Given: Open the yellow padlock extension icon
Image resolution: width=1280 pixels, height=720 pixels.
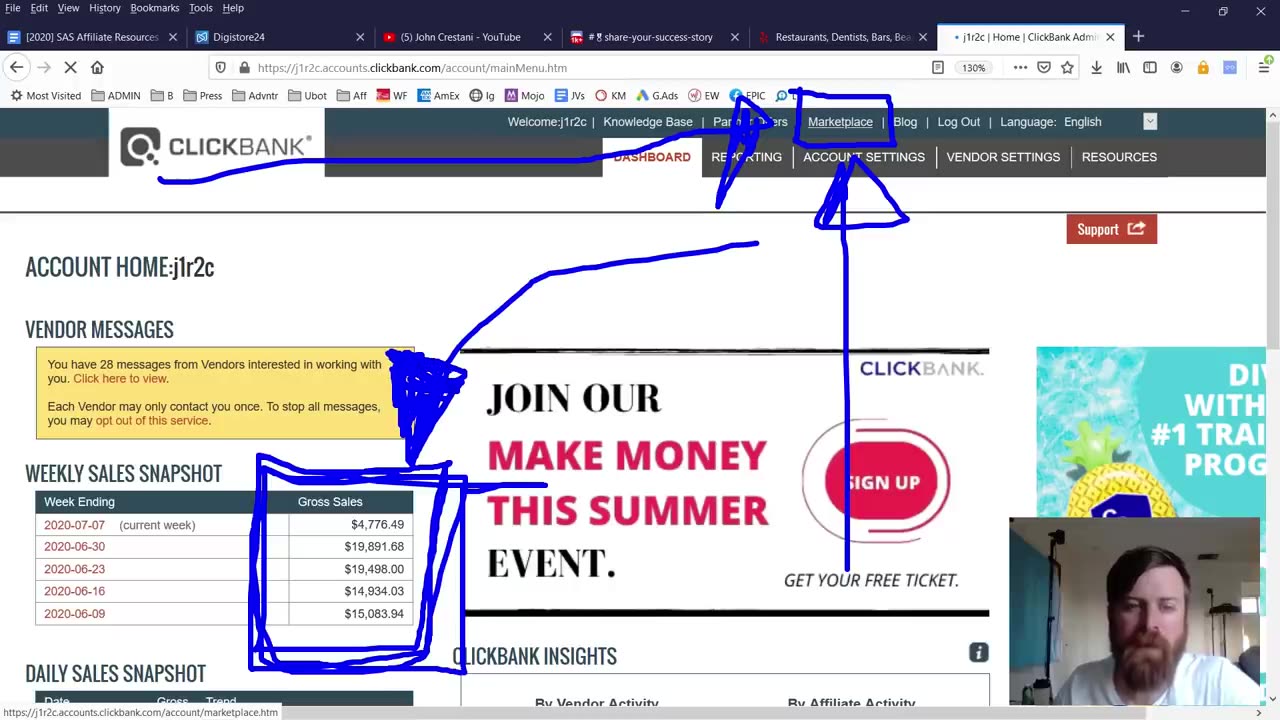Looking at the screenshot, I should point(1203,67).
